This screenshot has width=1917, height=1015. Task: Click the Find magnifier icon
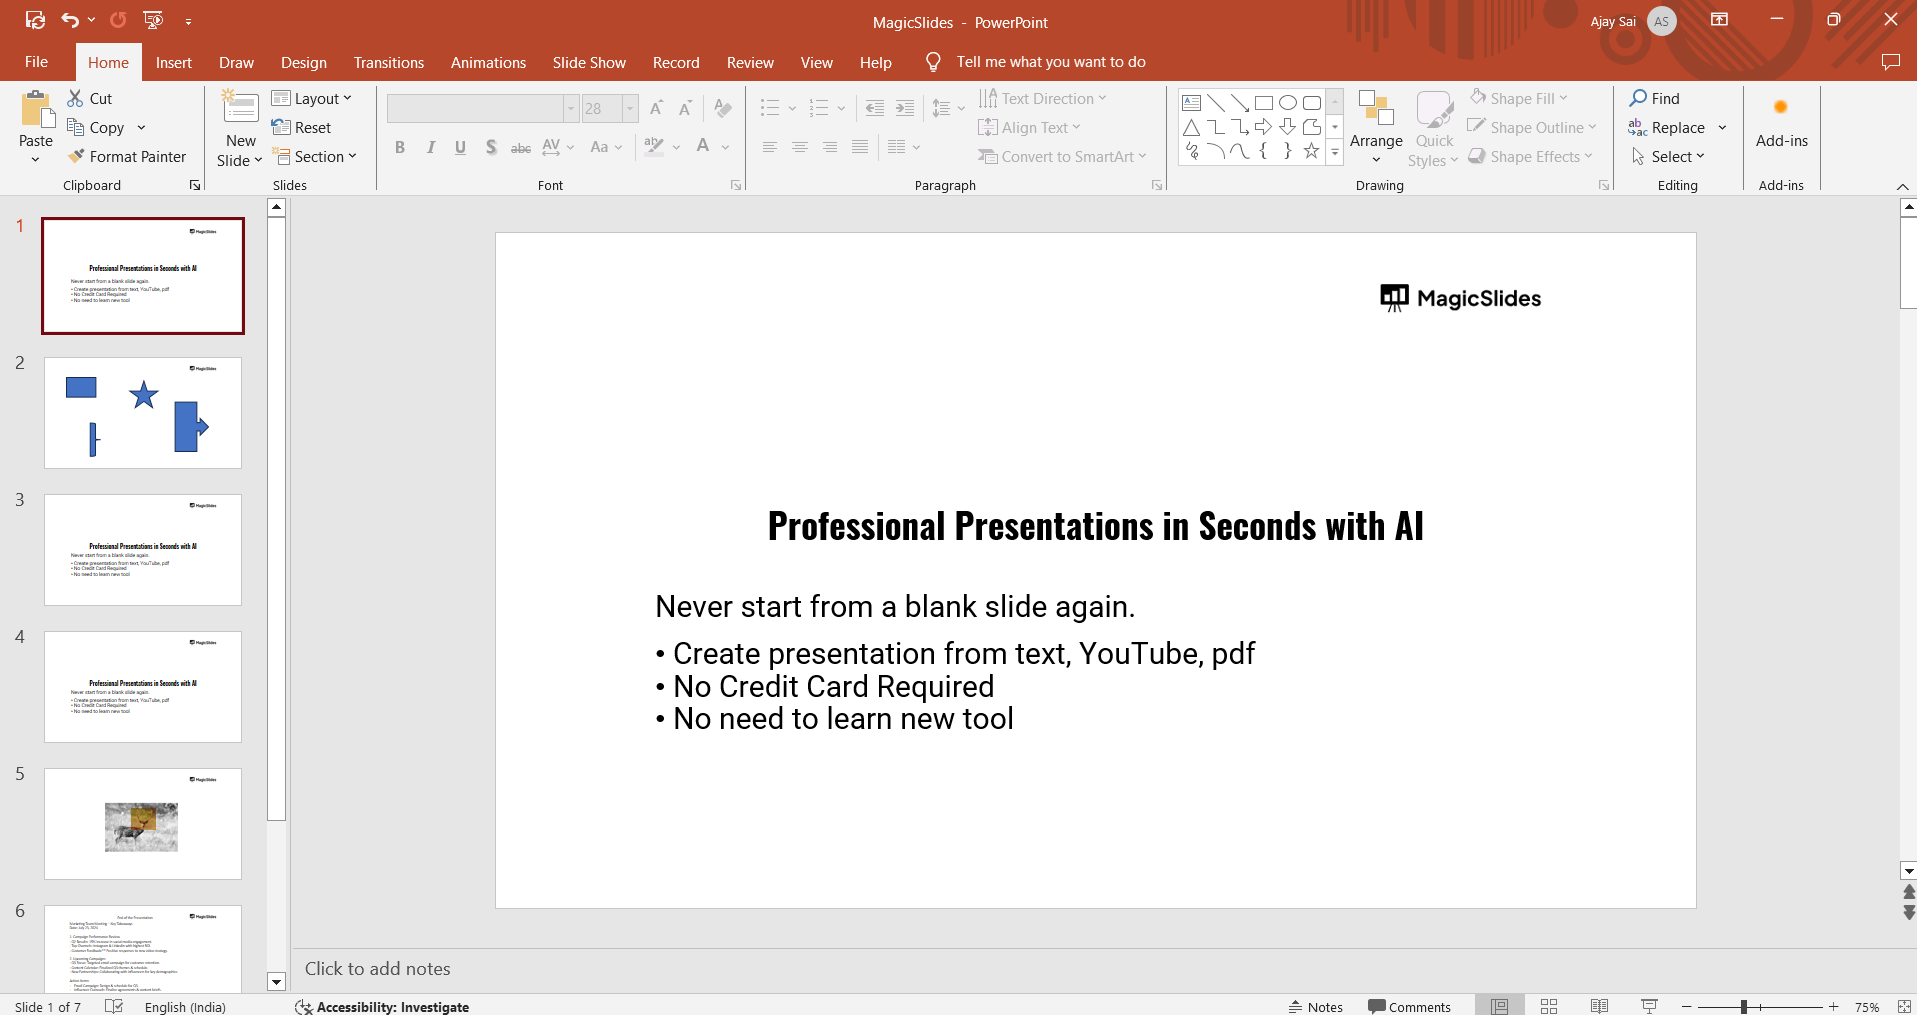pyautogui.click(x=1638, y=98)
